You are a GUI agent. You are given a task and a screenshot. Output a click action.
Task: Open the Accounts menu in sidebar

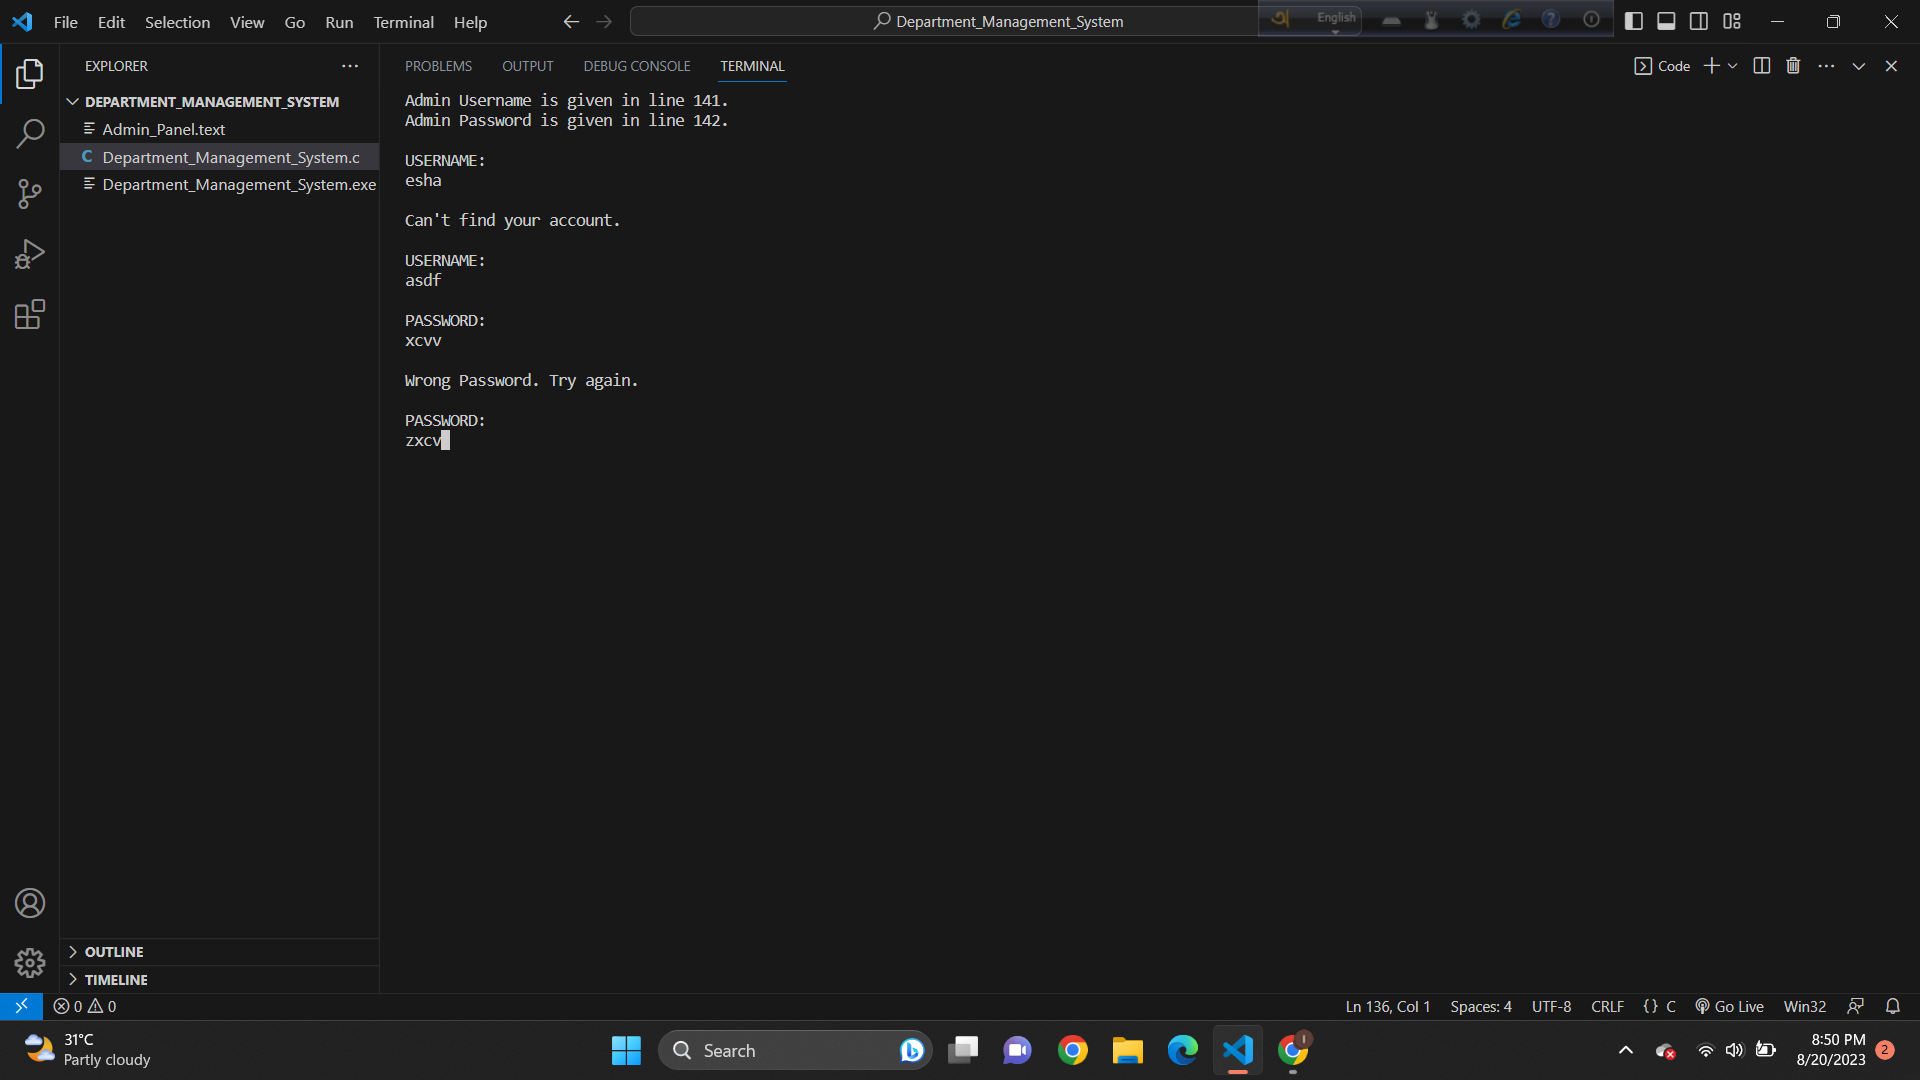tap(30, 902)
